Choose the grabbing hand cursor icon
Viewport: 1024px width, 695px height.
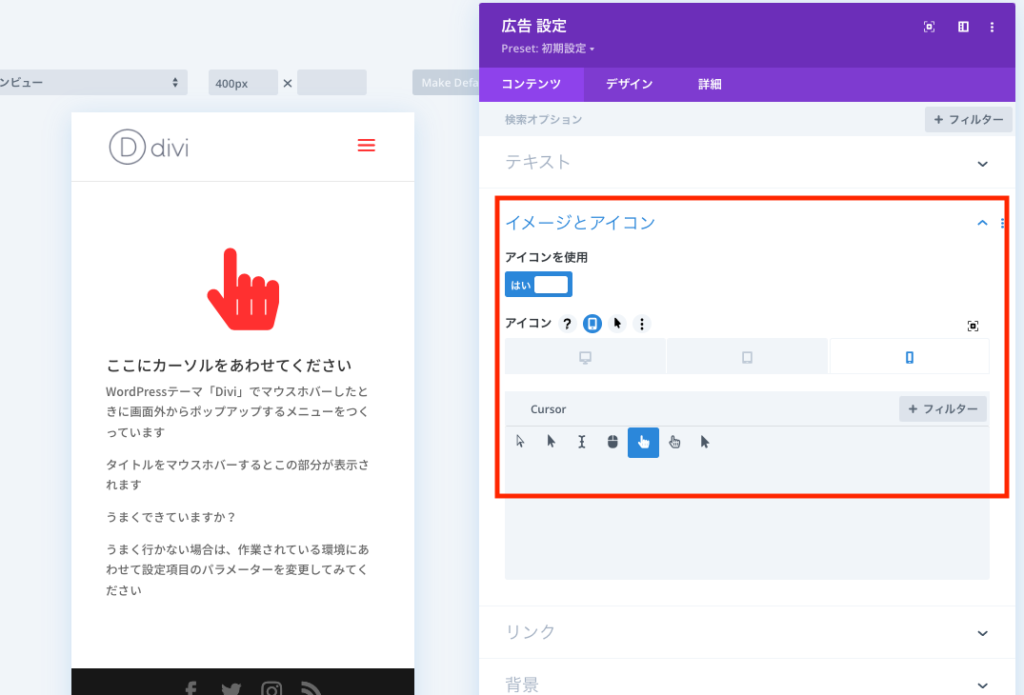tap(674, 441)
